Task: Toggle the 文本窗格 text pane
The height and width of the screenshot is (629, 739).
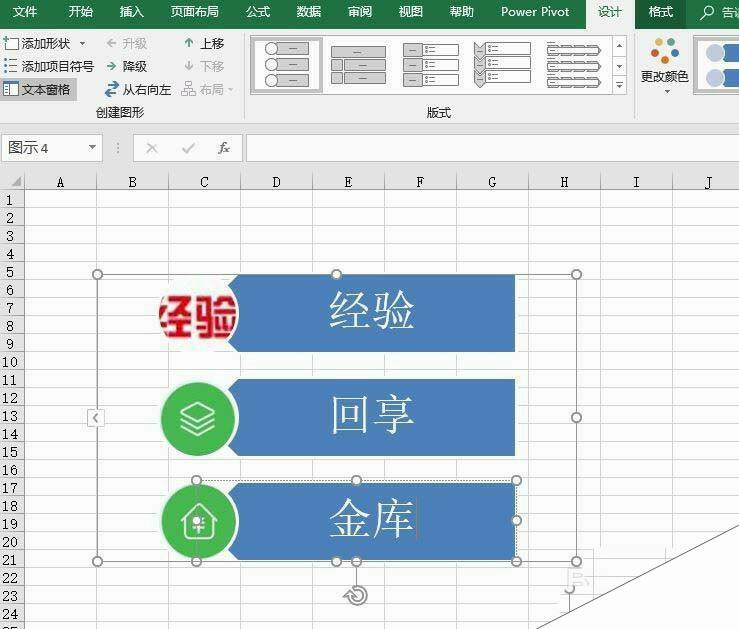Action: pyautogui.click(x=37, y=89)
